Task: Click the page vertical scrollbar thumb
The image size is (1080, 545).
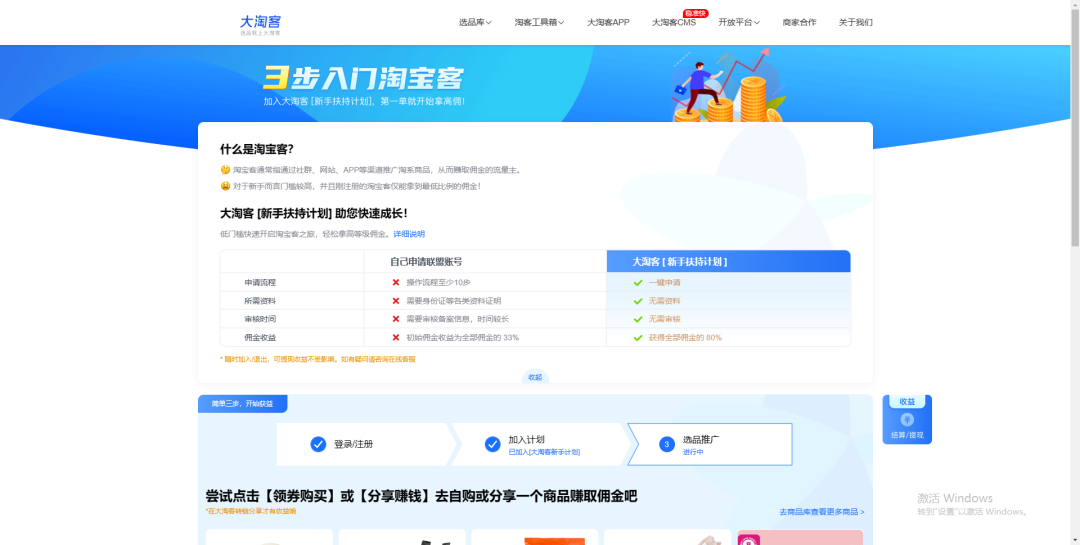Action: click(1074, 127)
